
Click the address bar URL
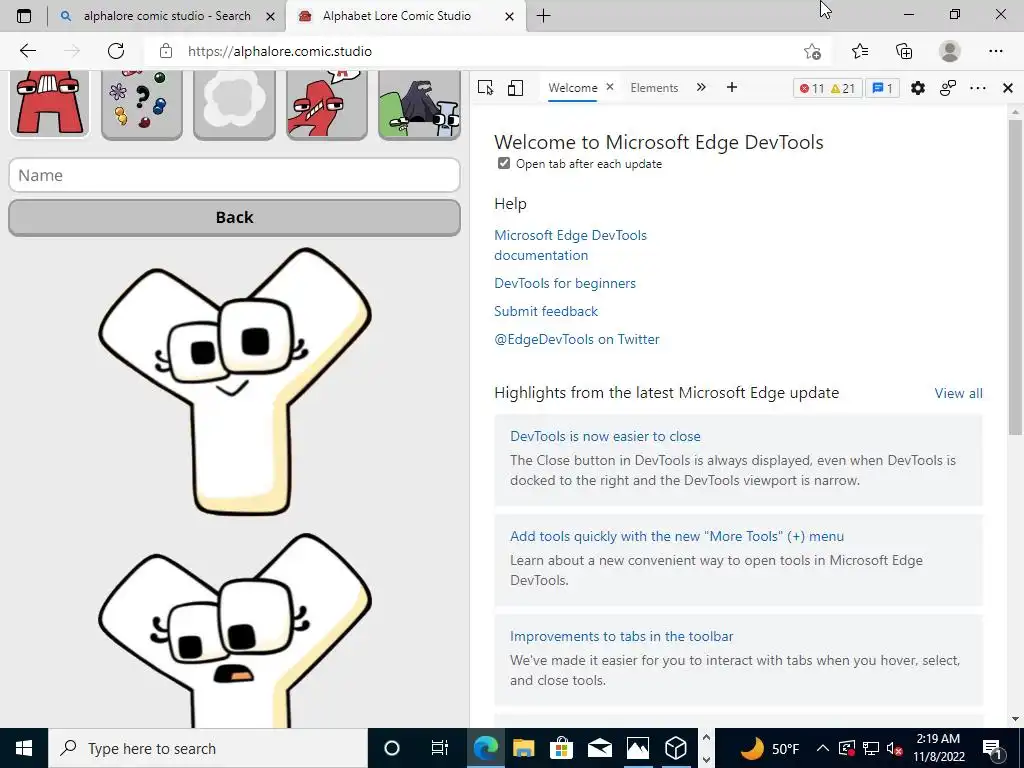tap(280, 52)
